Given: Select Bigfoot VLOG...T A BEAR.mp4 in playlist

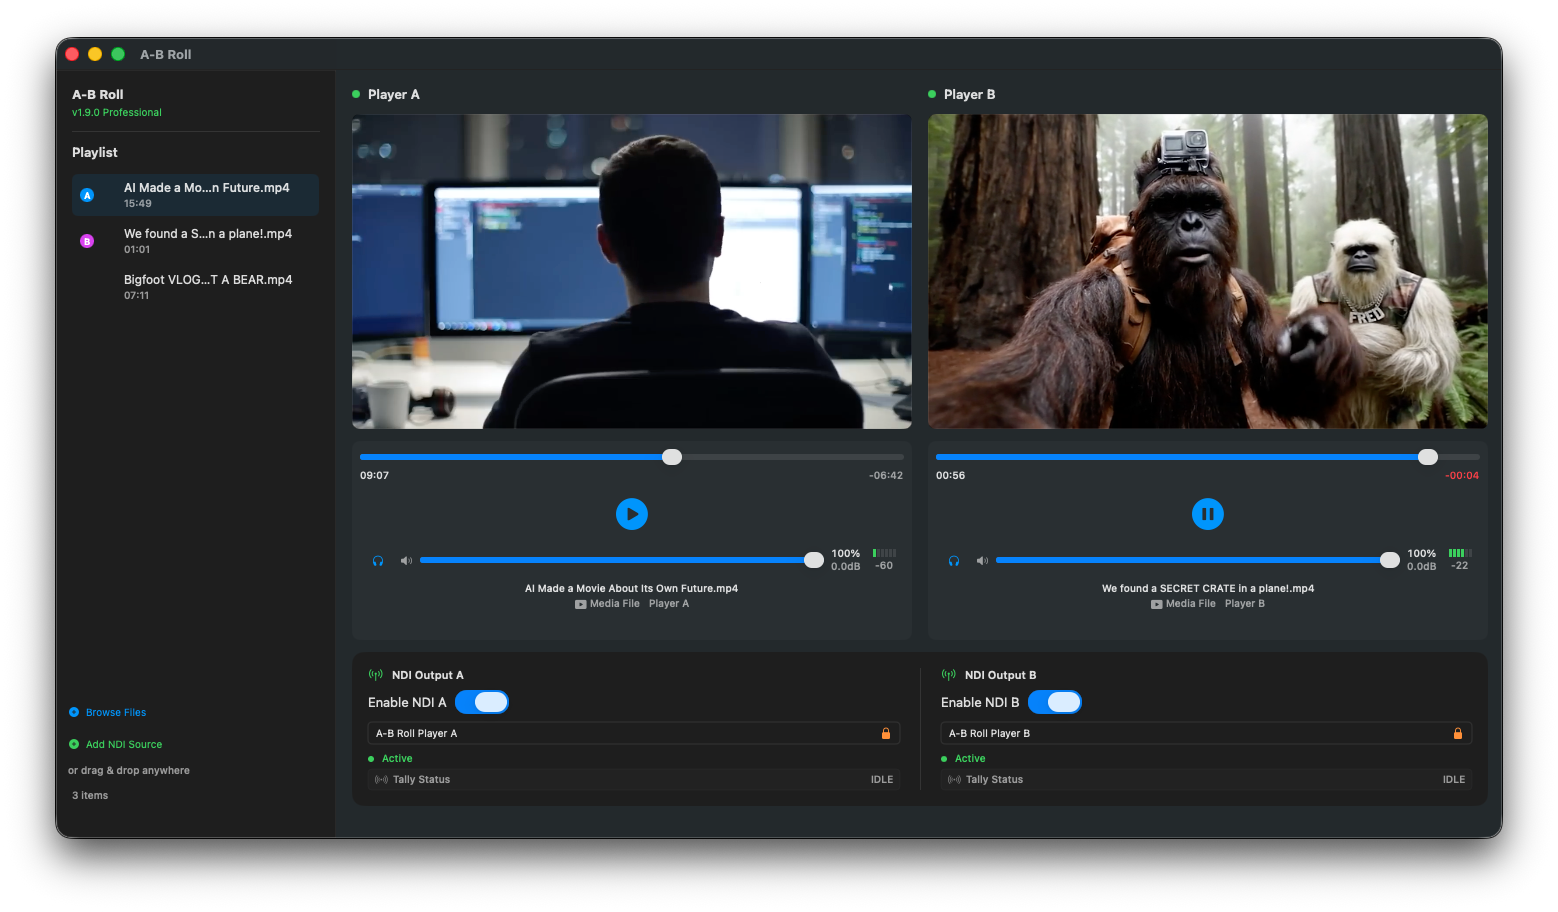Looking at the screenshot, I should tap(195, 287).
